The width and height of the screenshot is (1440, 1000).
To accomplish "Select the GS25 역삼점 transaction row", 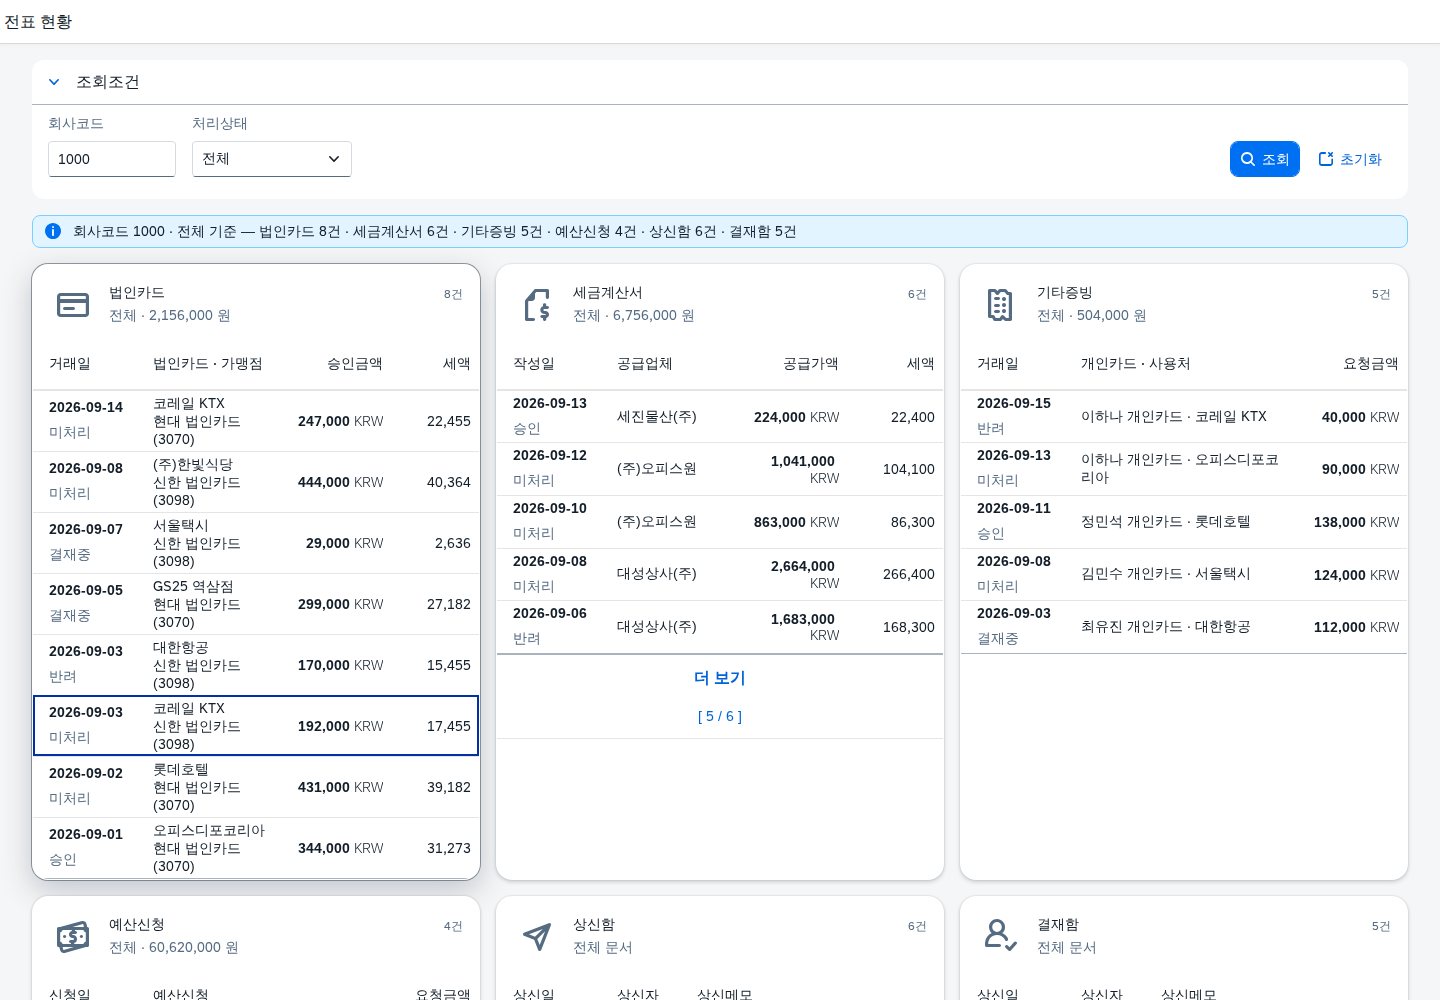I will (x=256, y=604).
